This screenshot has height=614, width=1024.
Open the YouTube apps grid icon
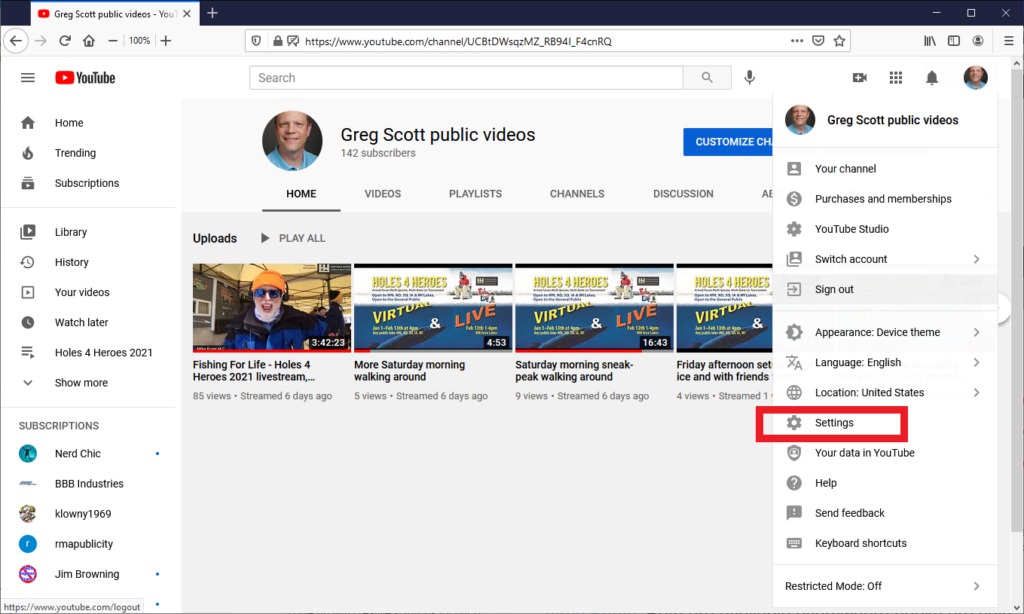point(895,78)
